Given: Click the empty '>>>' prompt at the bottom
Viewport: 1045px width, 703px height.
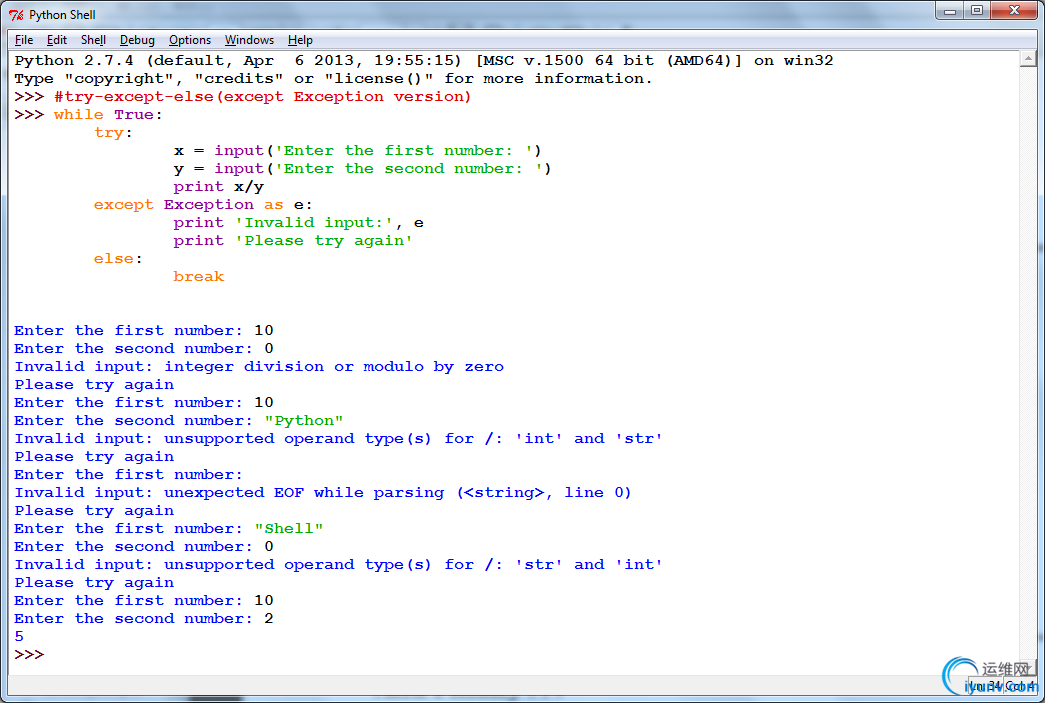Looking at the screenshot, I should click(x=29, y=654).
